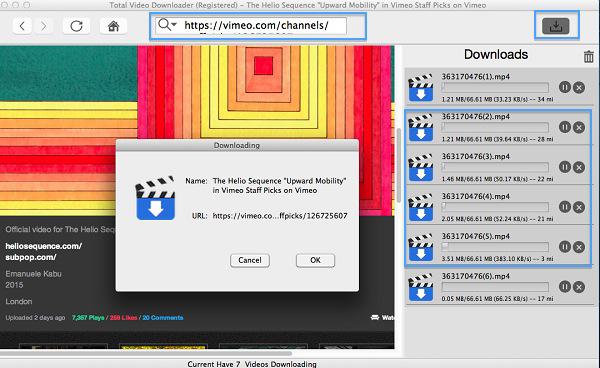
Task: Pause download of 363170476(5).mp4
Action: (565, 247)
